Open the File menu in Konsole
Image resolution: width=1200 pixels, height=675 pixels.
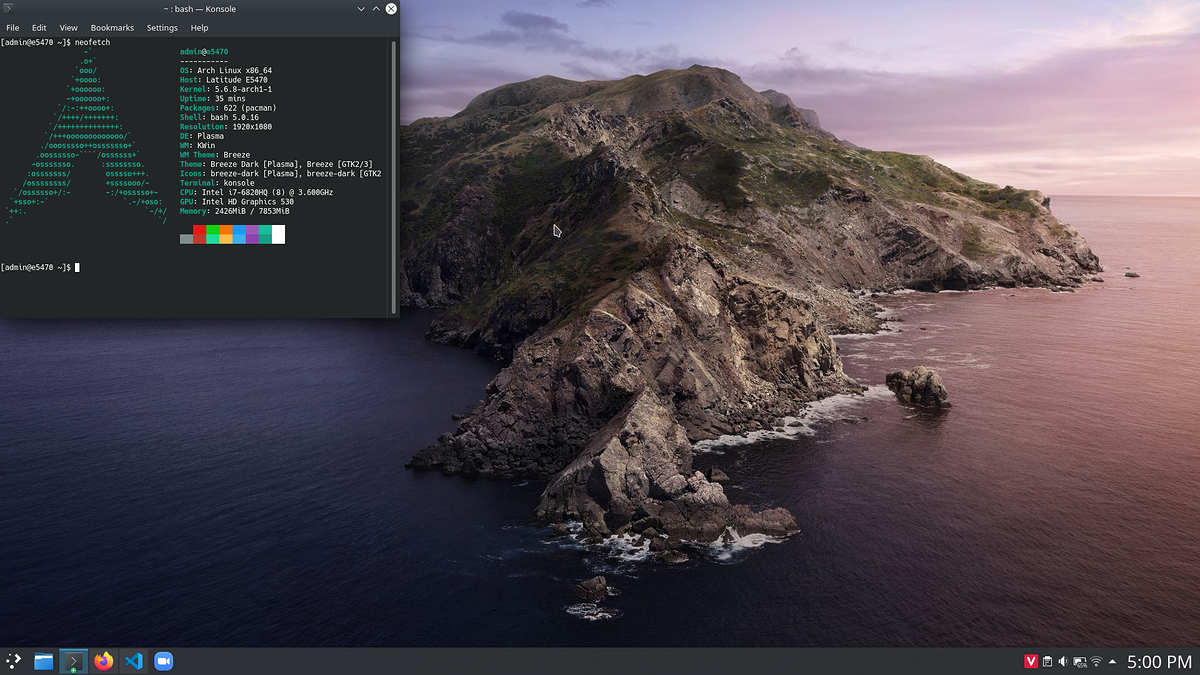coord(13,28)
